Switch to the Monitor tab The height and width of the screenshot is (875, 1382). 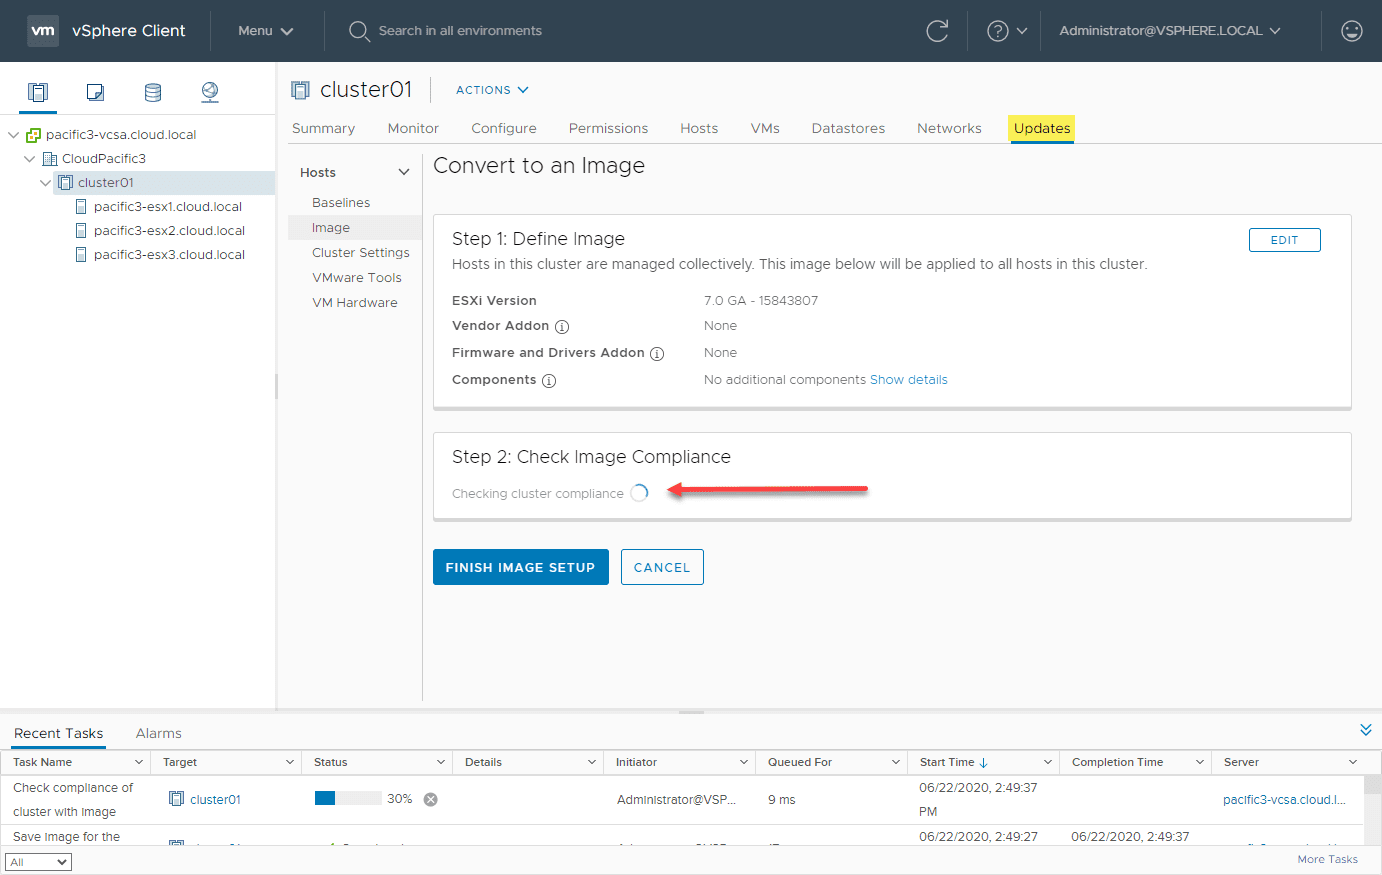(412, 128)
